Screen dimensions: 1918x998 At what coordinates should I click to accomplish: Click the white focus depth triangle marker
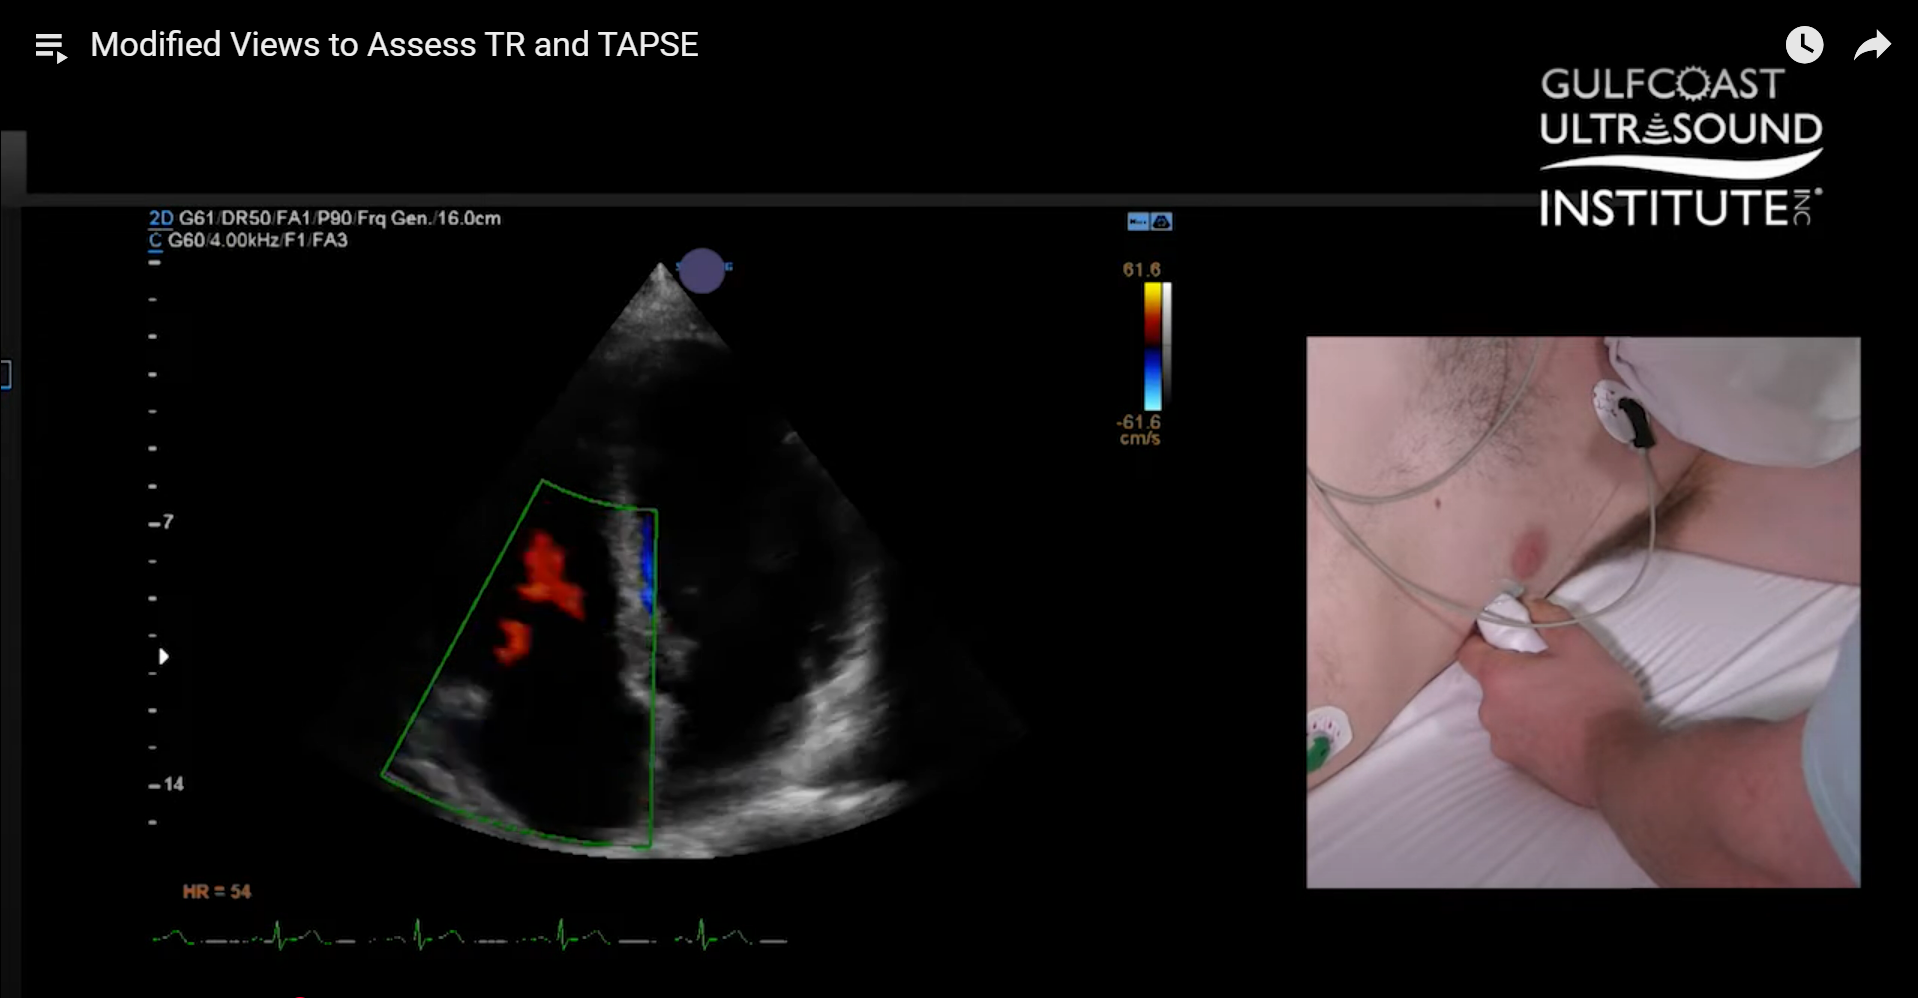164,657
